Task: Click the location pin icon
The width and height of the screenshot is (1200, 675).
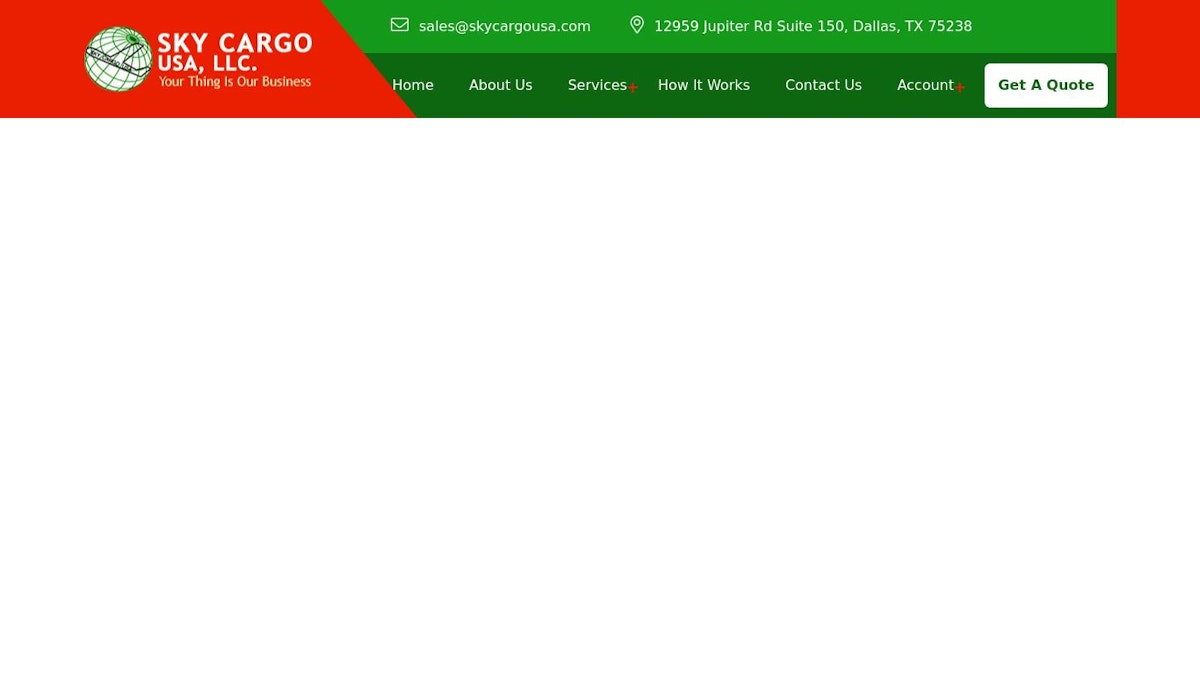Action: (637, 25)
